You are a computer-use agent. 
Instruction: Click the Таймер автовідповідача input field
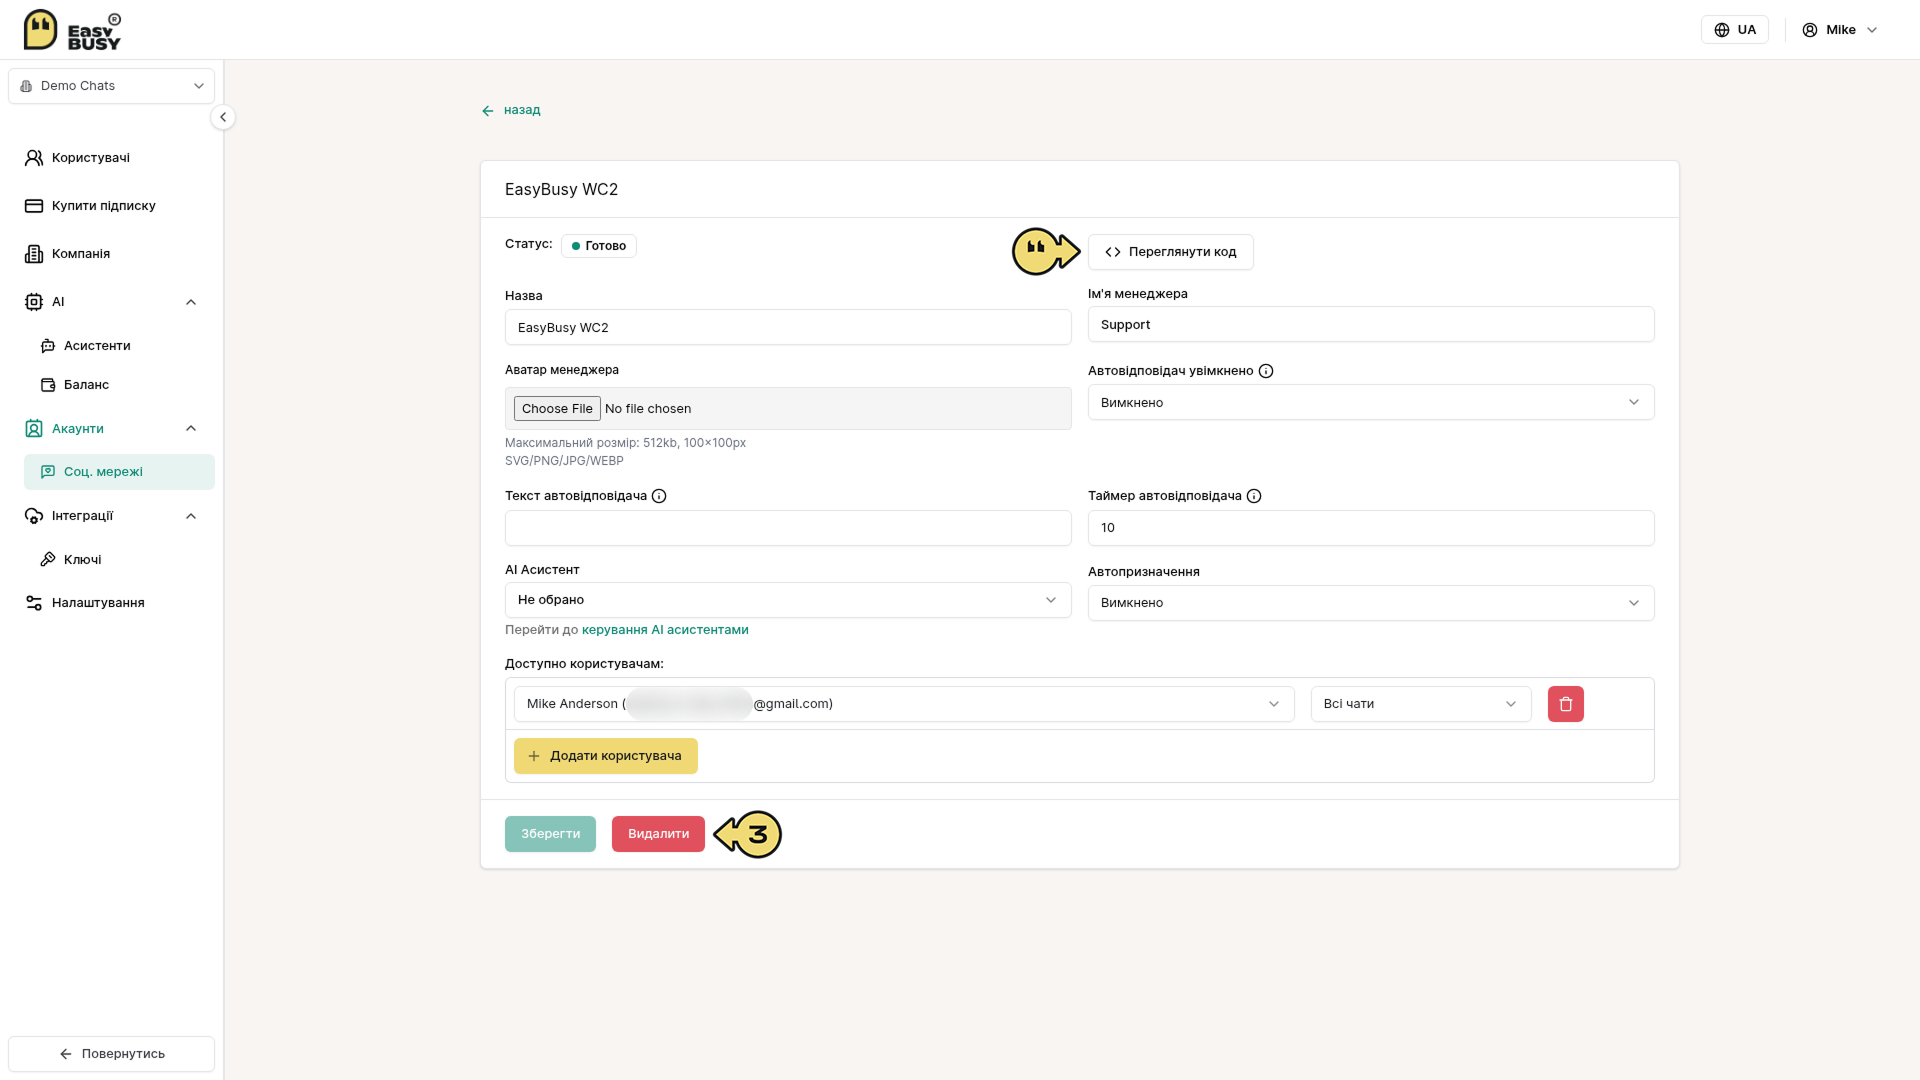point(1371,528)
